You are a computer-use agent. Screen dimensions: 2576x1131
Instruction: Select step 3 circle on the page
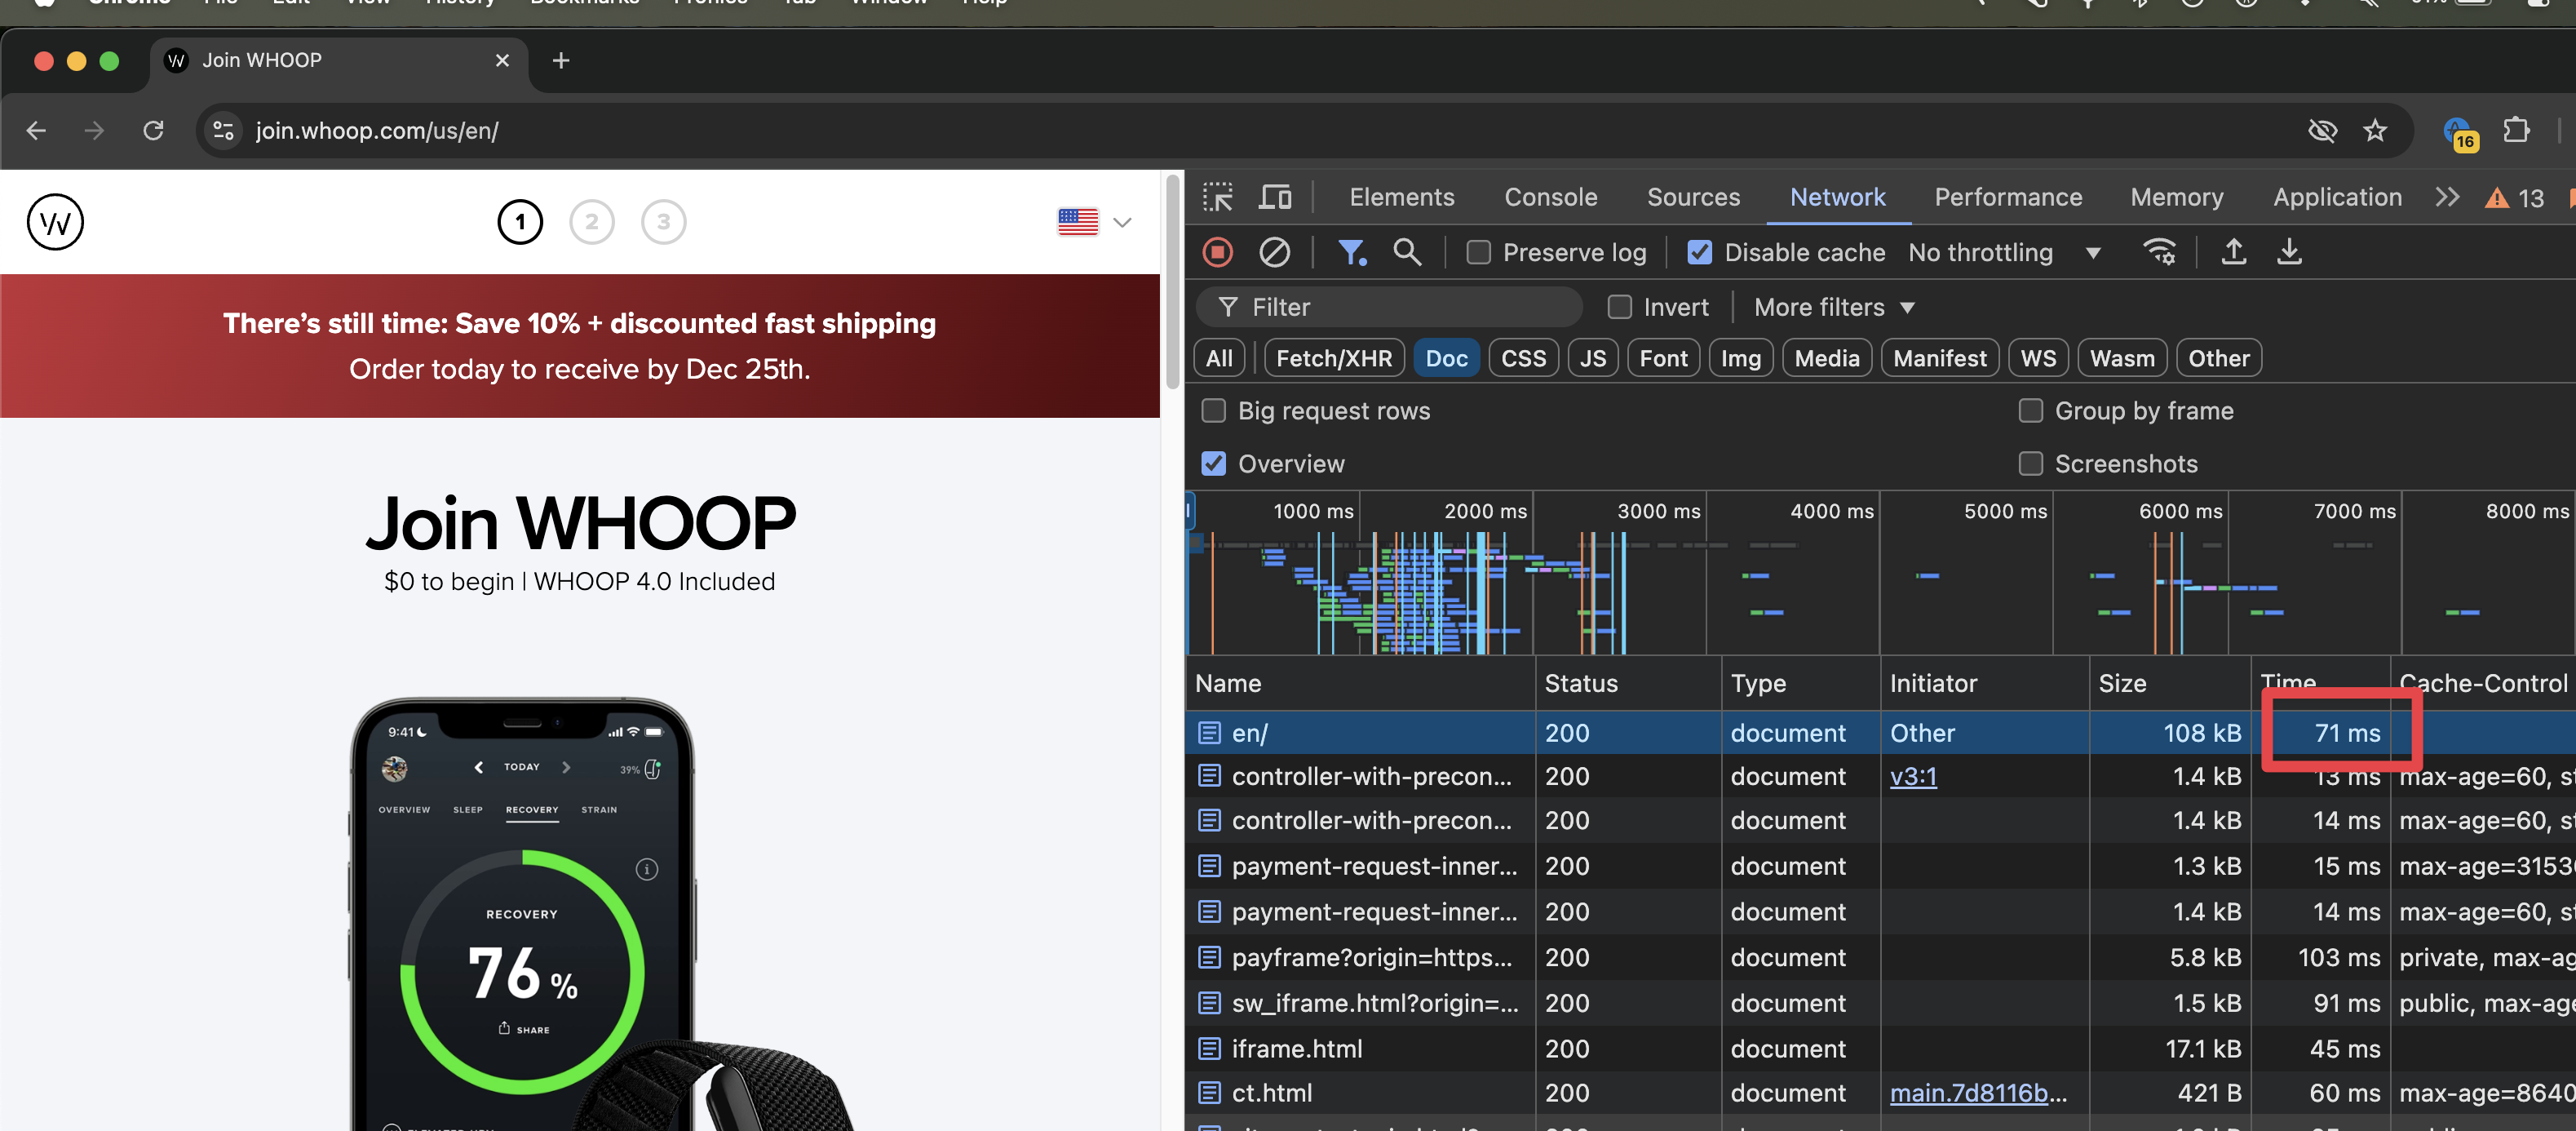click(664, 222)
